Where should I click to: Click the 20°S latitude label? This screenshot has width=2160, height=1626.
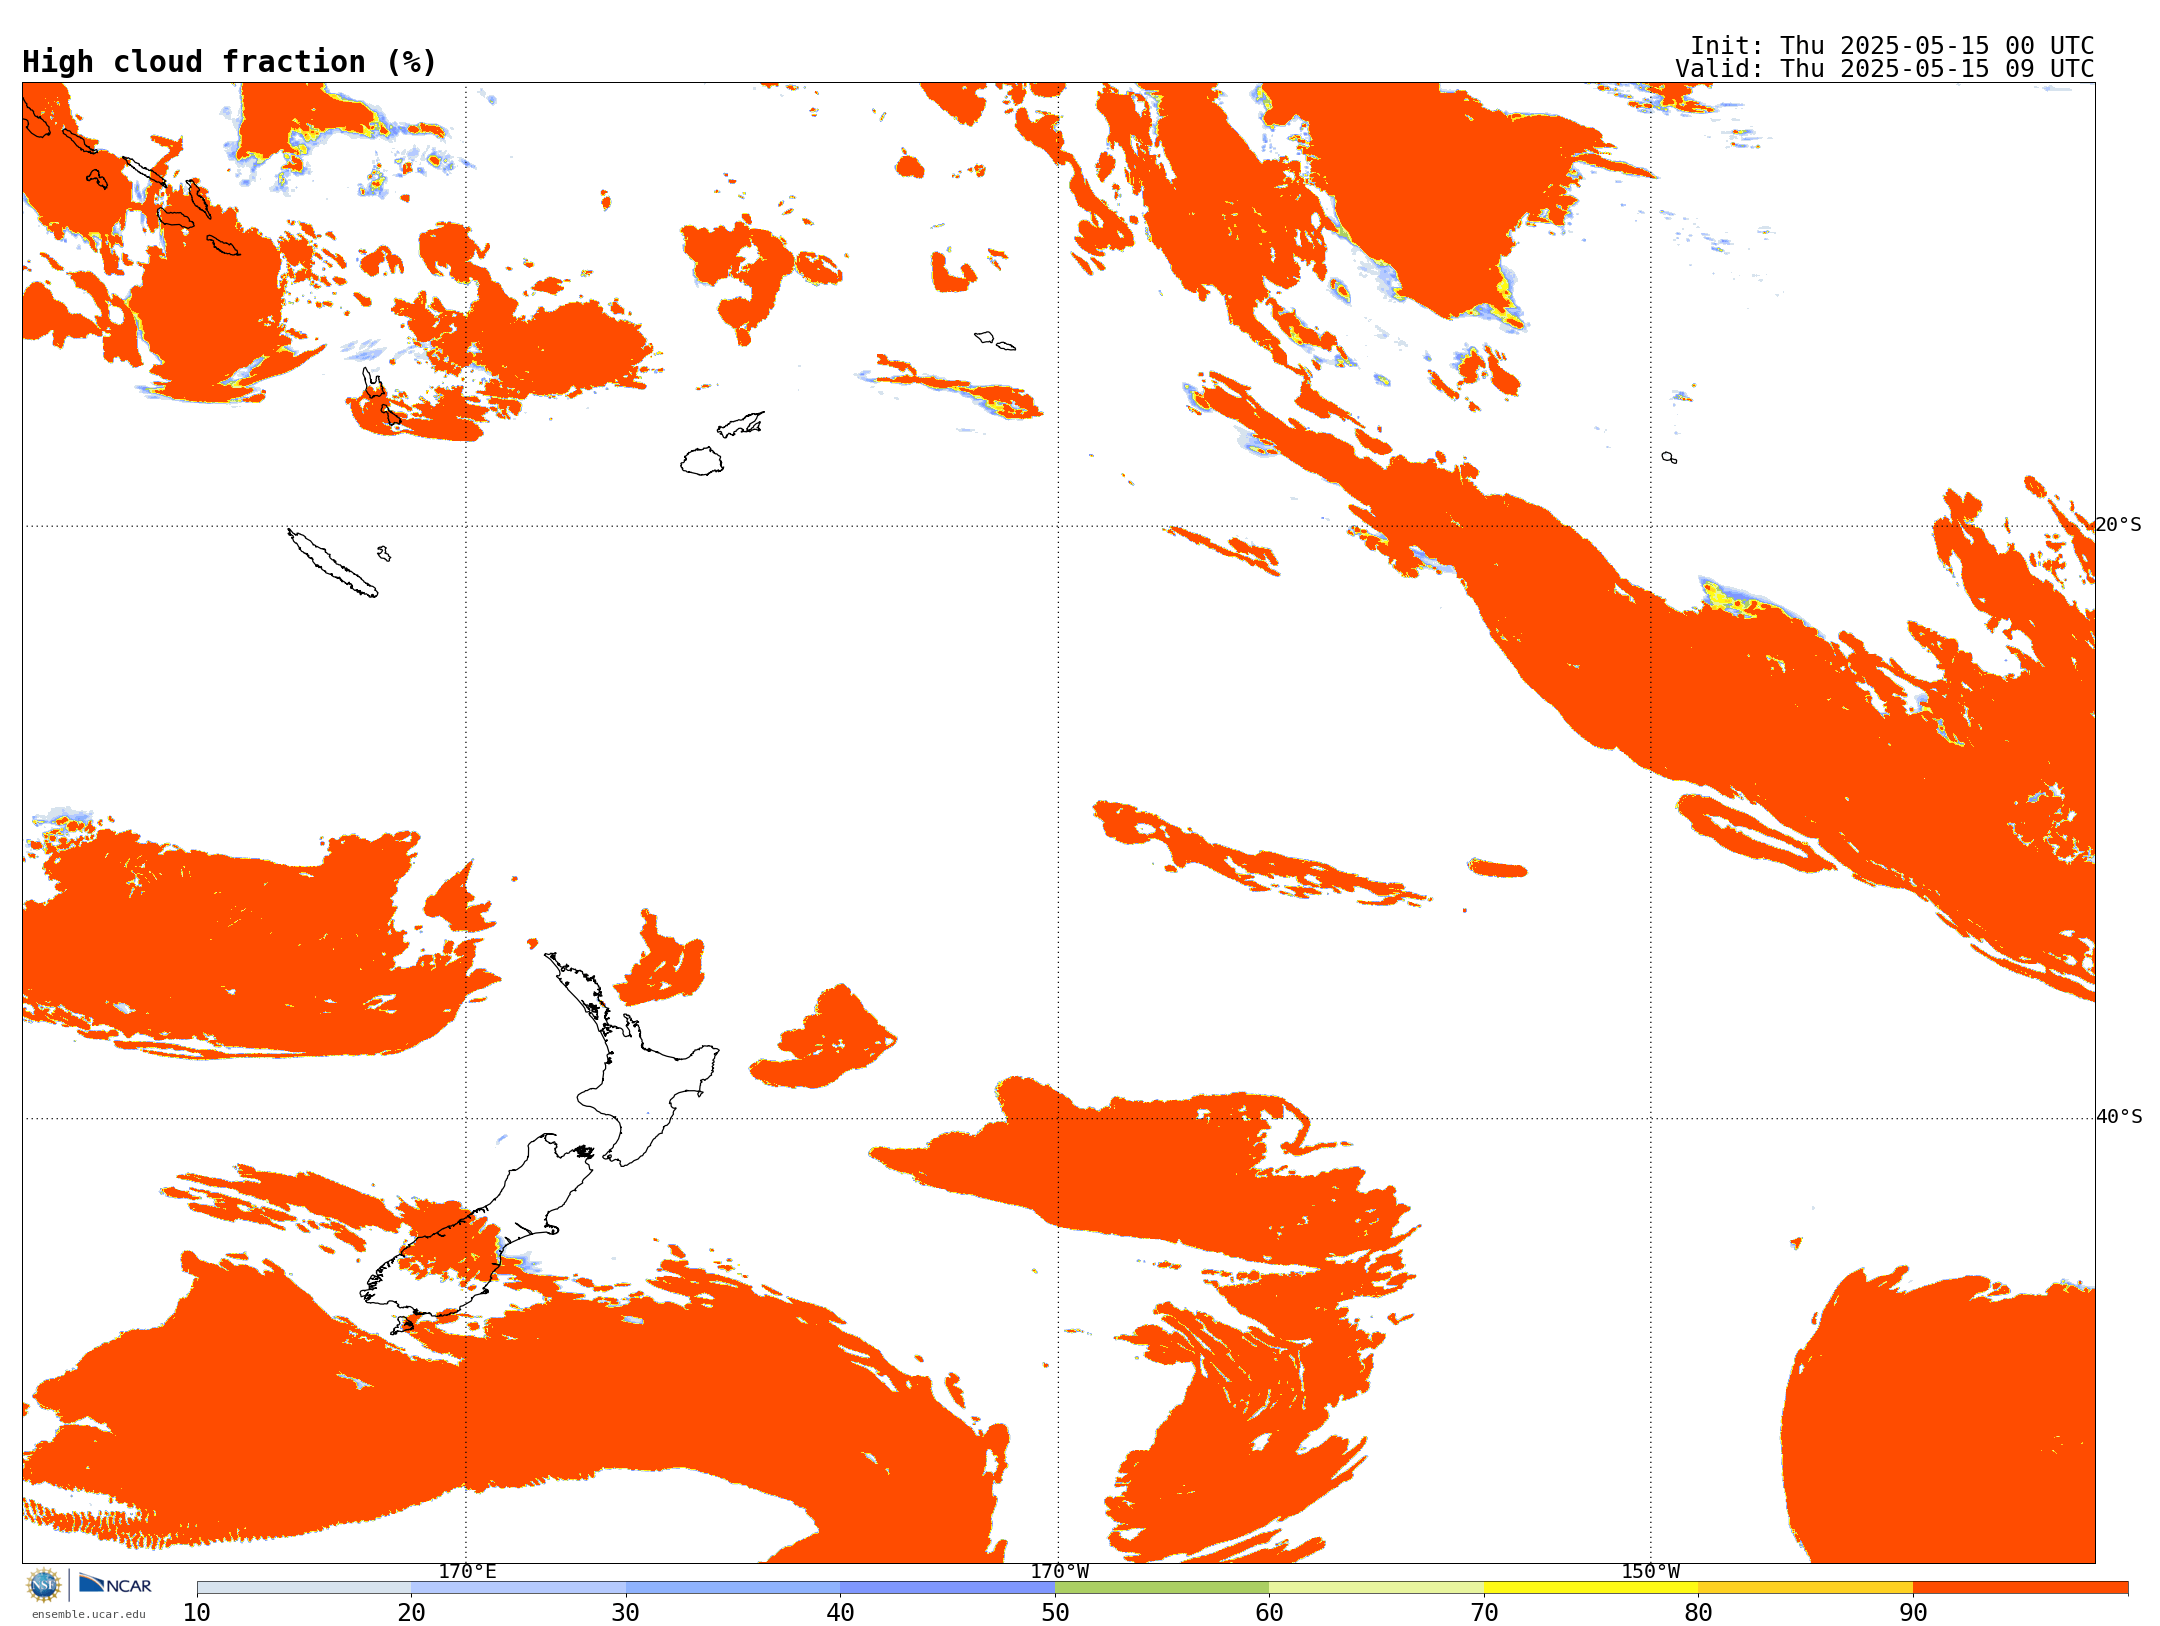coord(2119,525)
